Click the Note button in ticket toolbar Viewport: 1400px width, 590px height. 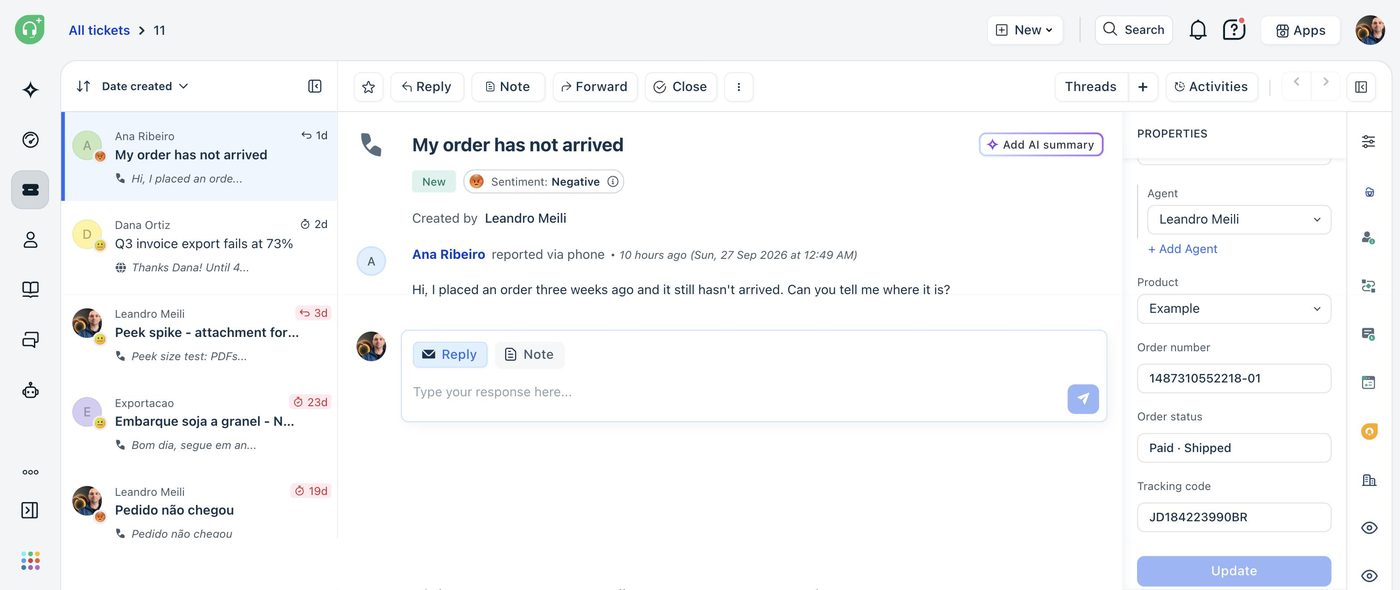click(508, 87)
